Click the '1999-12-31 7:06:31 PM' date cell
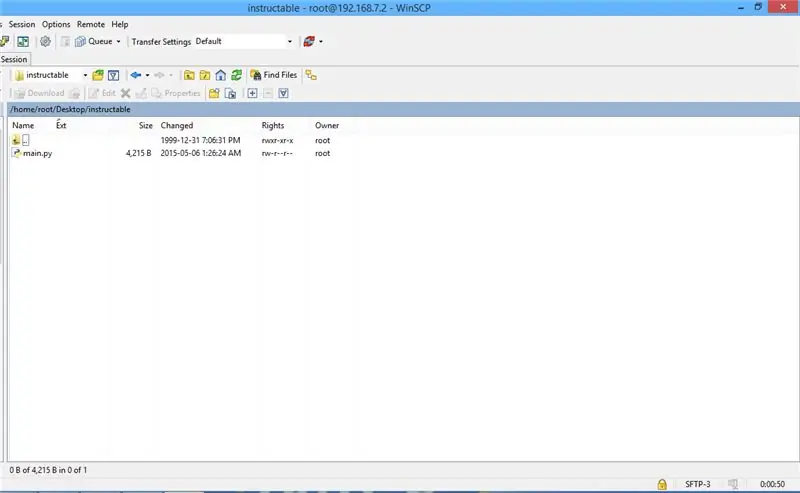Screen dimensions: 800x493 click(200, 140)
